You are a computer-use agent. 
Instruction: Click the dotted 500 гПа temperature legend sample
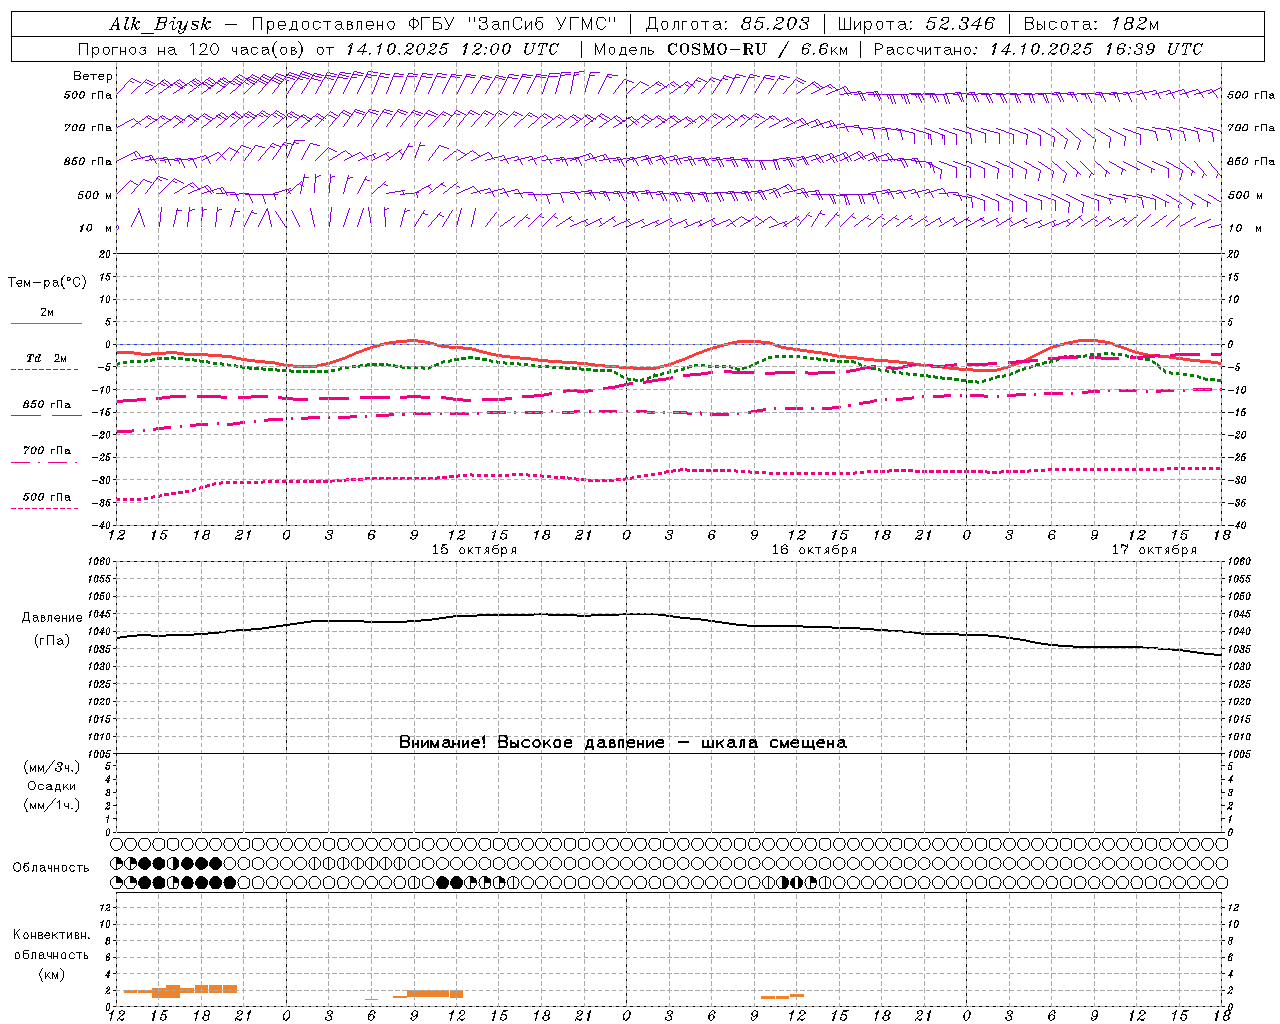tap(44, 508)
